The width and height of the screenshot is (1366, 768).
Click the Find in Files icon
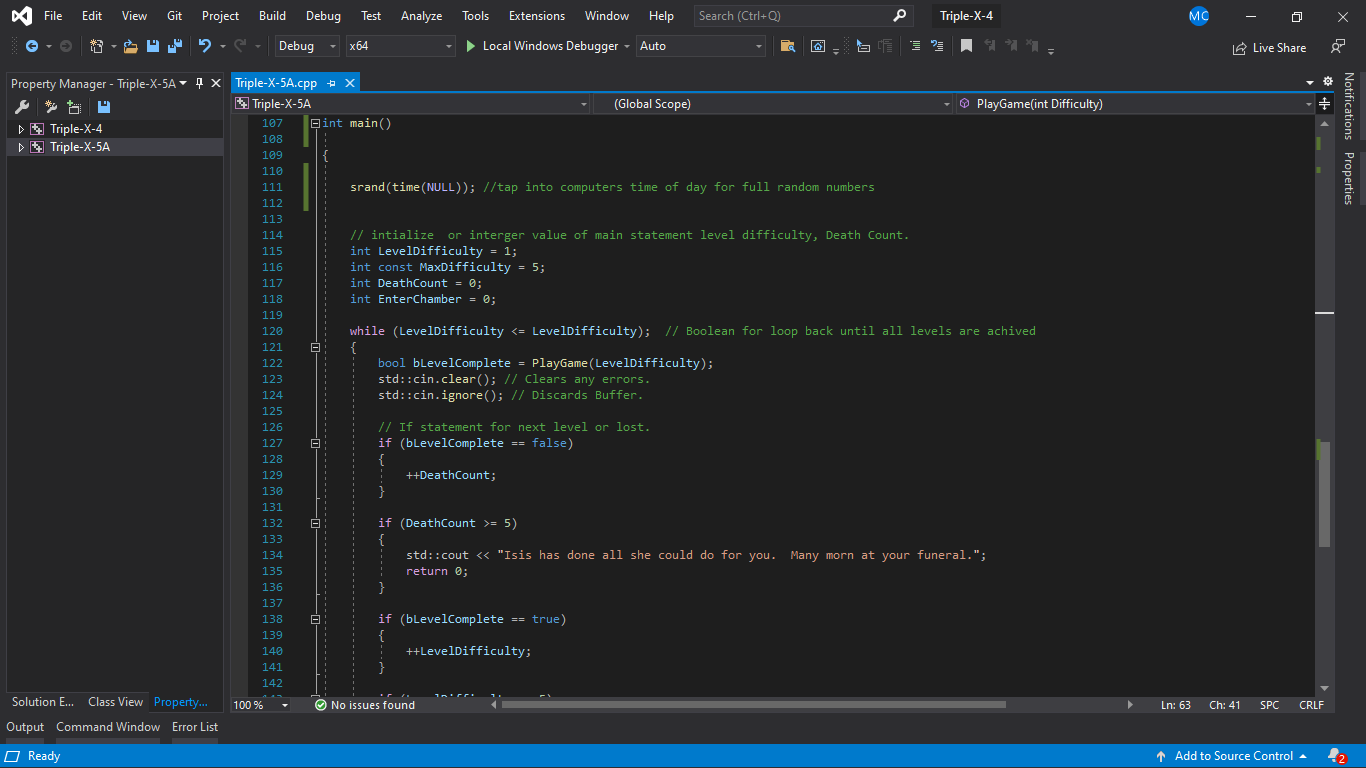(x=788, y=46)
